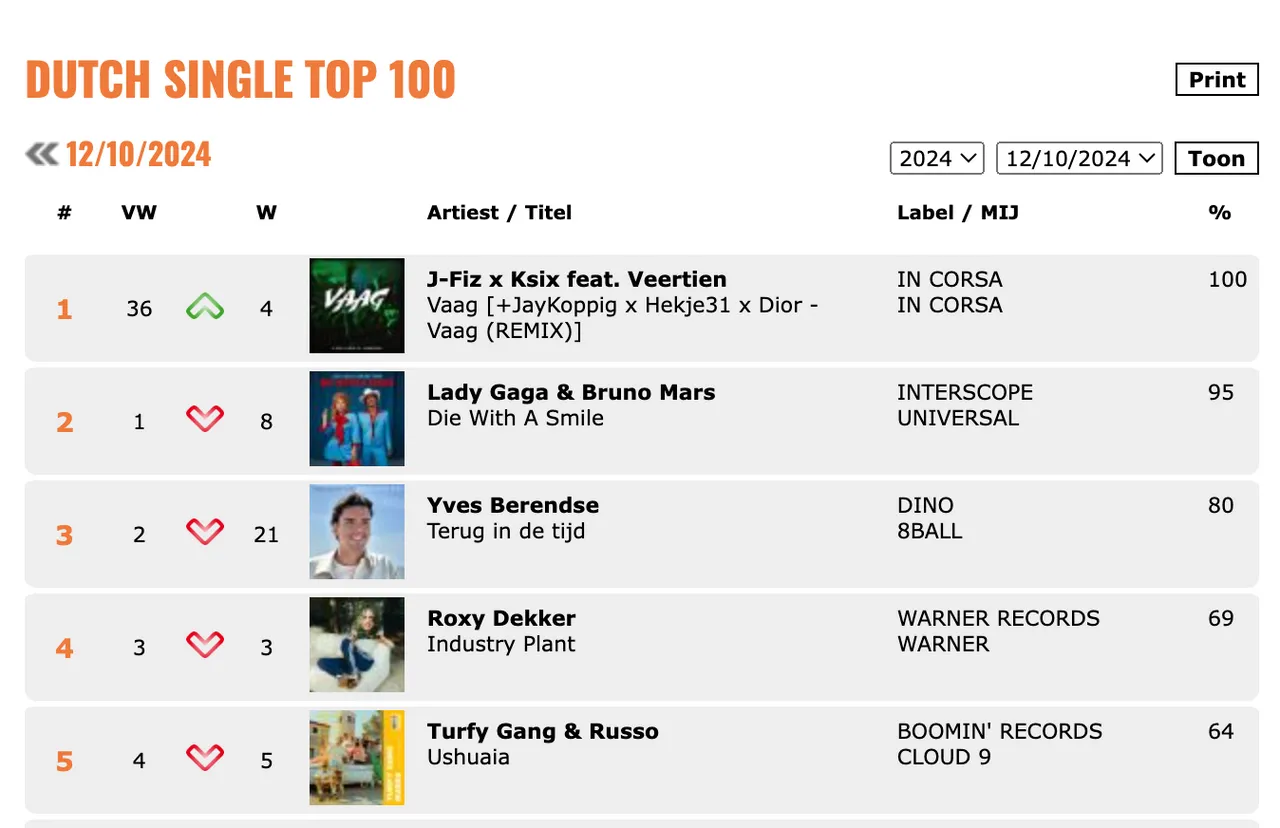This screenshot has width=1280, height=828.
Task: Go to previous week using double-arrow icon
Action: pos(42,154)
